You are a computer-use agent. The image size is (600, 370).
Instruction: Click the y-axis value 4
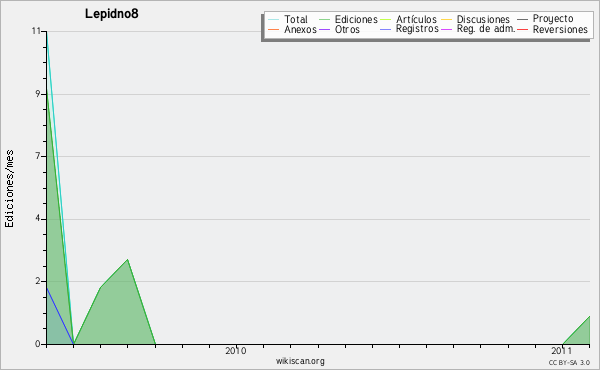pos(38,219)
